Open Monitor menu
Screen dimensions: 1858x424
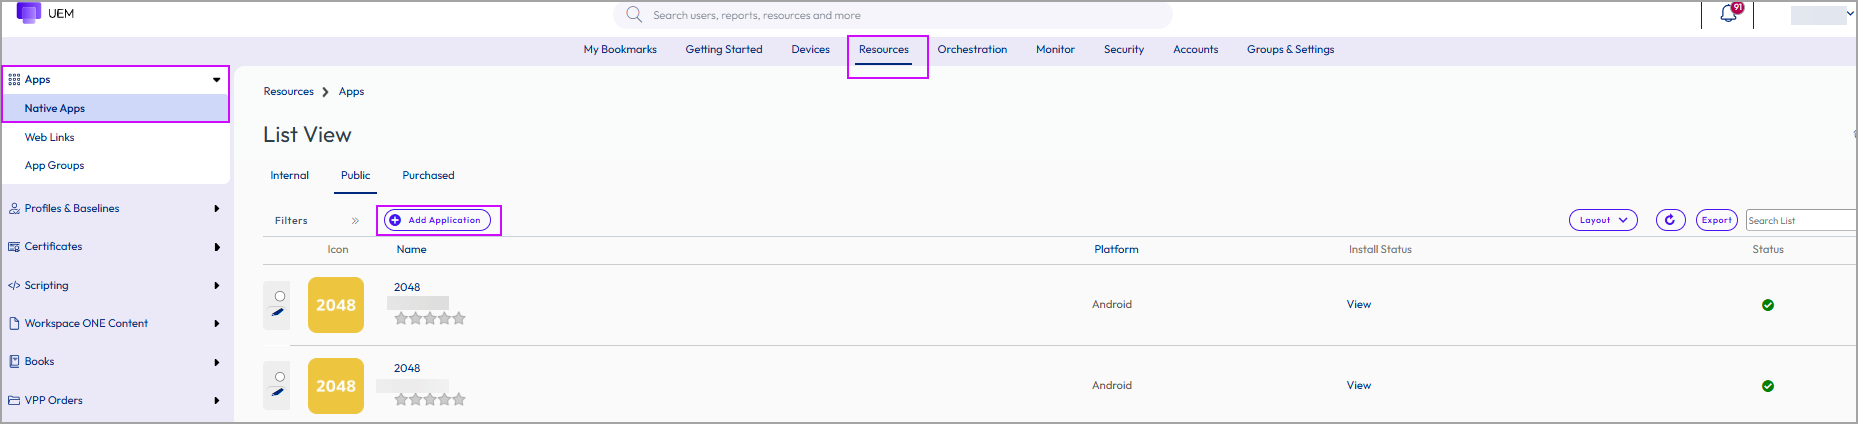[x=1055, y=50]
